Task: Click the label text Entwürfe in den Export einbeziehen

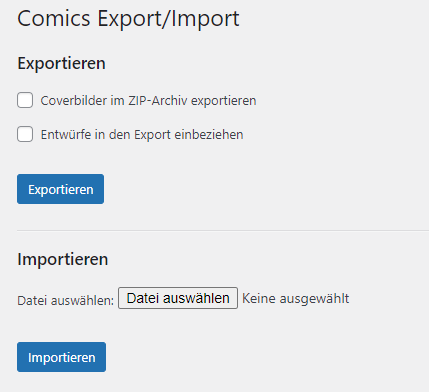Action: coord(142,135)
